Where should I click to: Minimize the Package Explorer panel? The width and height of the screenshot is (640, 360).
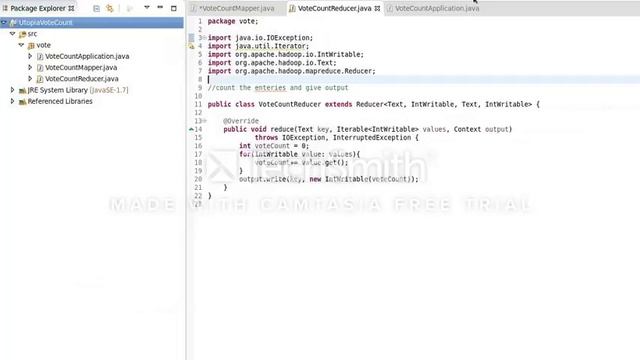[x=160, y=8]
